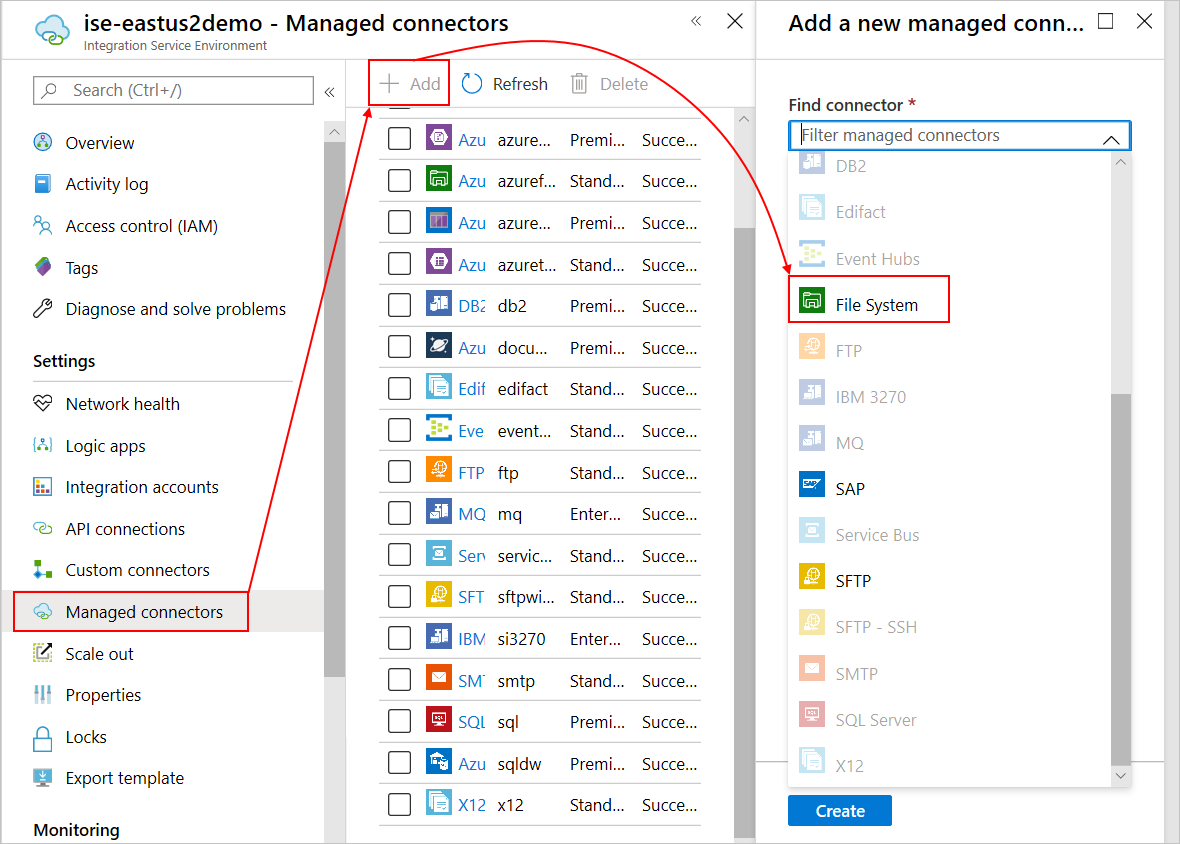Open the Network health heart icon

point(43,403)
